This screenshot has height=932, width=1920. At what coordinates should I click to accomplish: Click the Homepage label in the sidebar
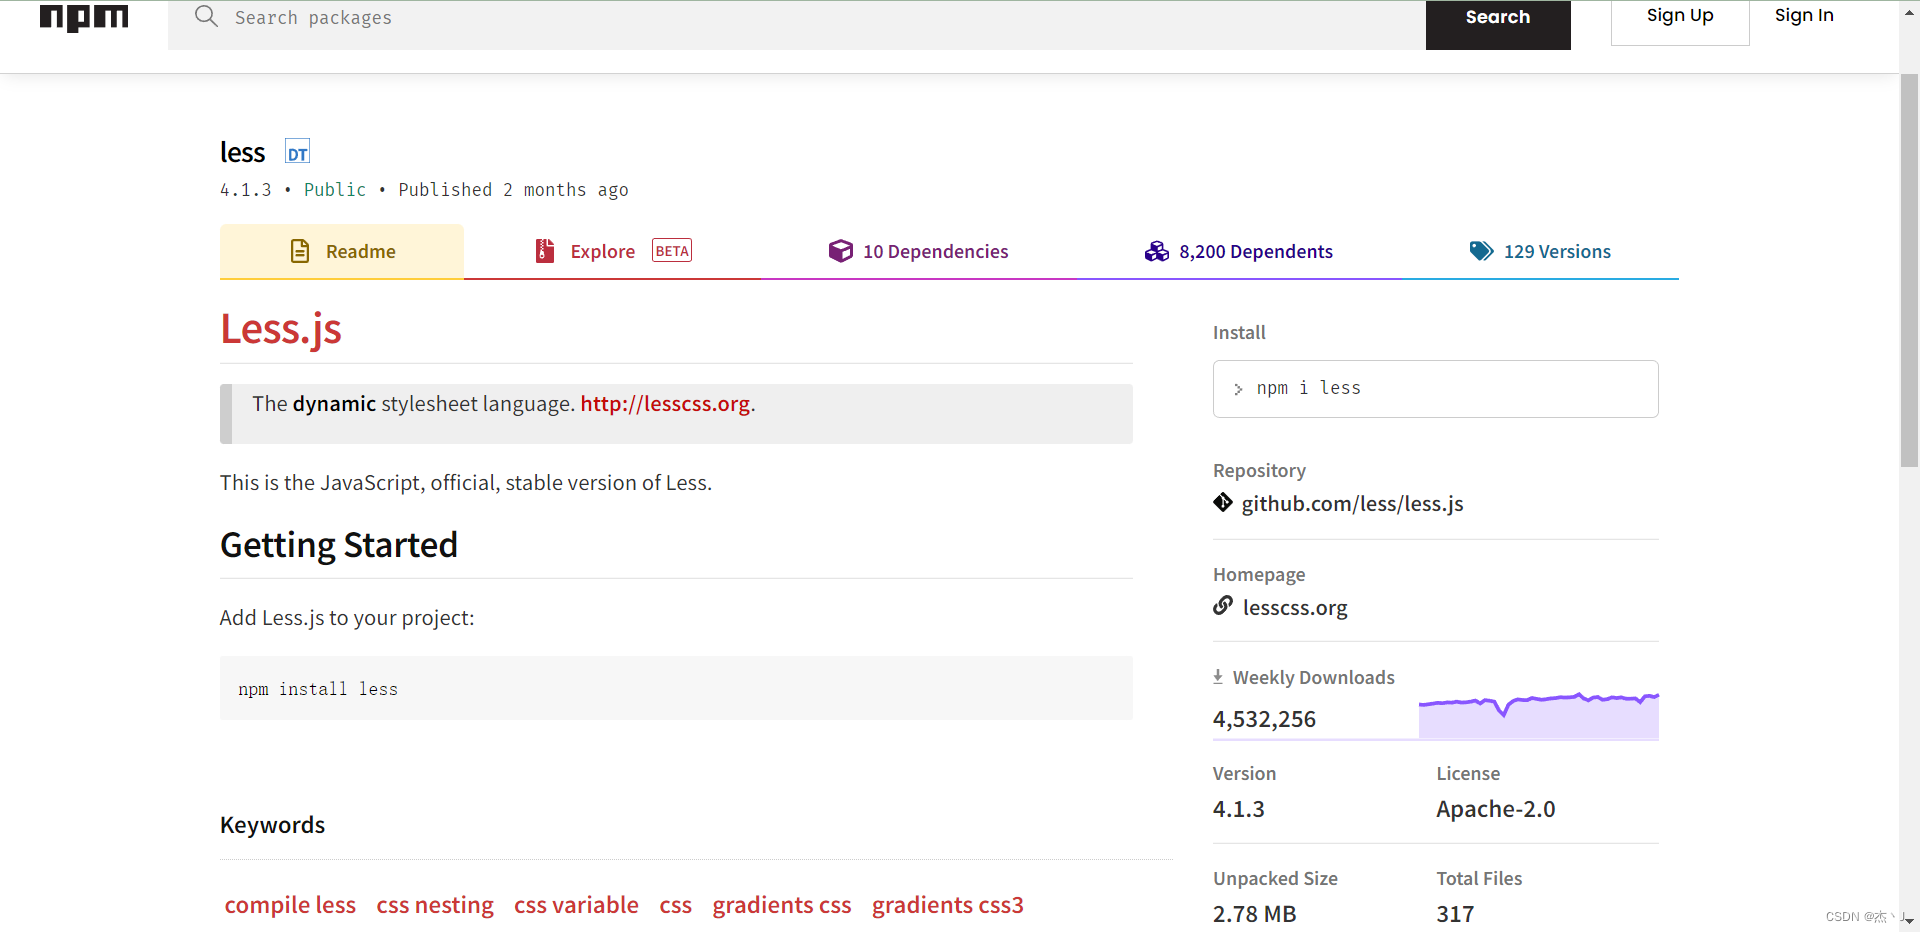tap(1259, 574)
